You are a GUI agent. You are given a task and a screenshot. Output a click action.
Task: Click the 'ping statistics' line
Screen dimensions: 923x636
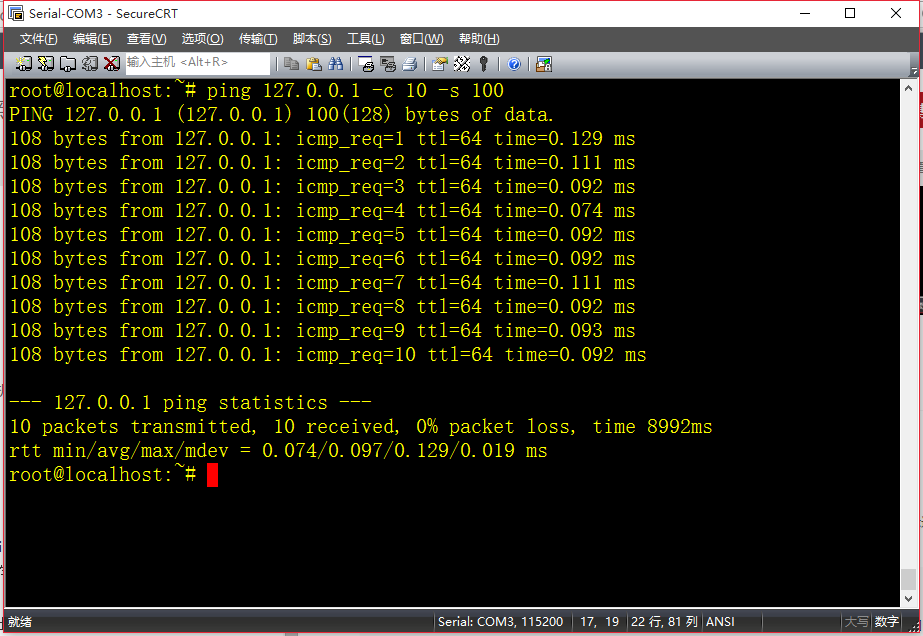(x=190, y=403)
